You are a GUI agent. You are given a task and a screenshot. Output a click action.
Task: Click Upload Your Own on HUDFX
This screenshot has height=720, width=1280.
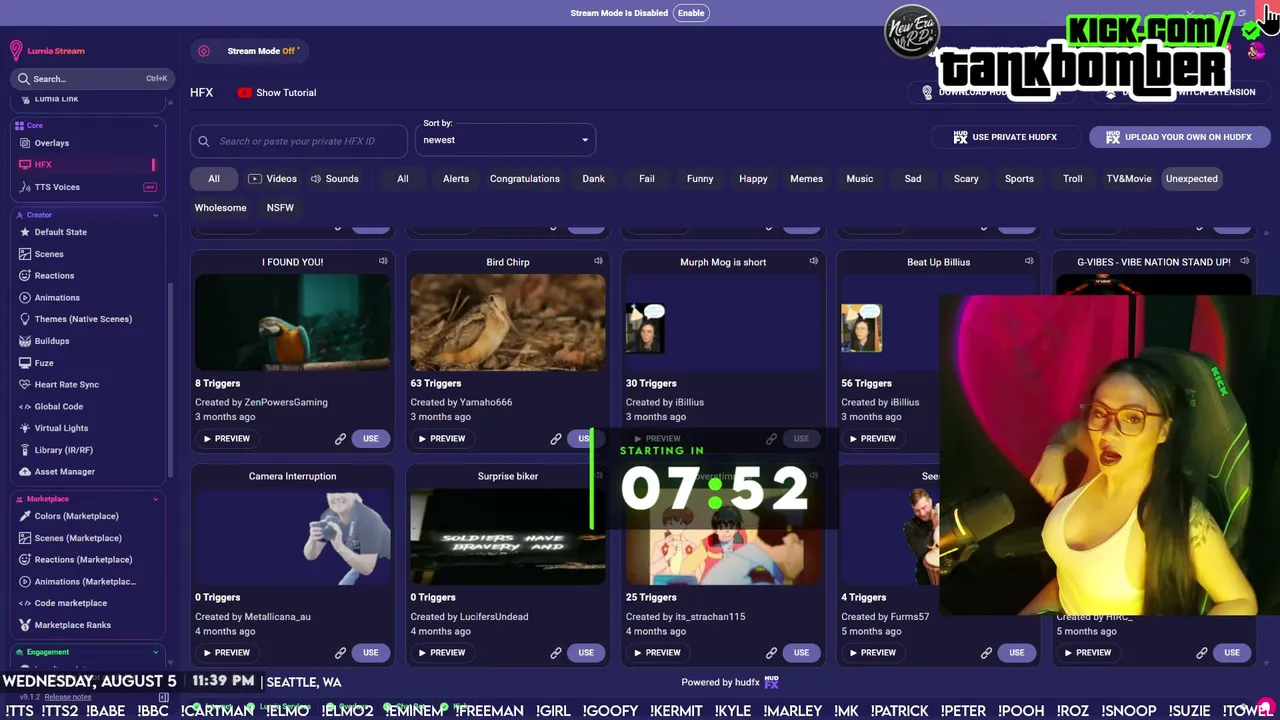tap(1180, 137)
